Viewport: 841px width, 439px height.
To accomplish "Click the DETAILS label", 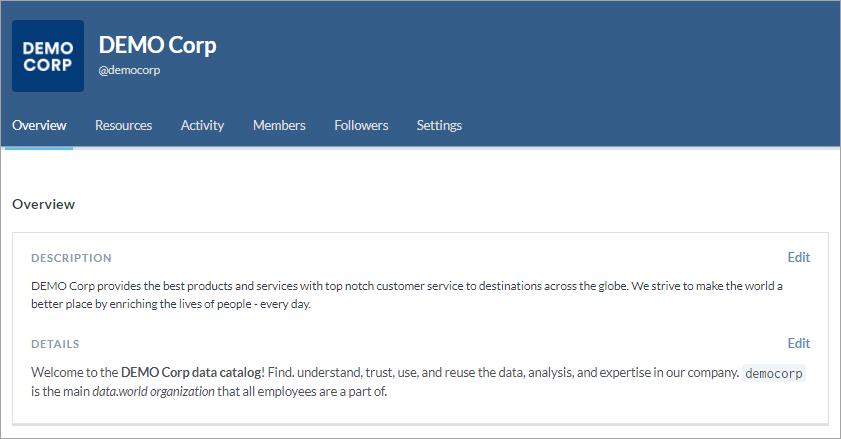I will [x=55, y=344].
